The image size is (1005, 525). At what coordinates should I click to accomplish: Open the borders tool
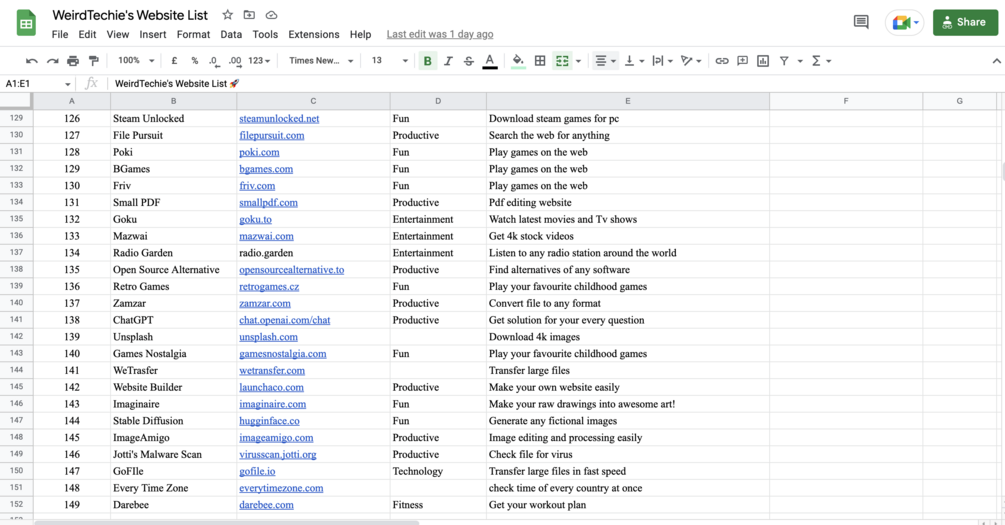click(x=540, y=61)
